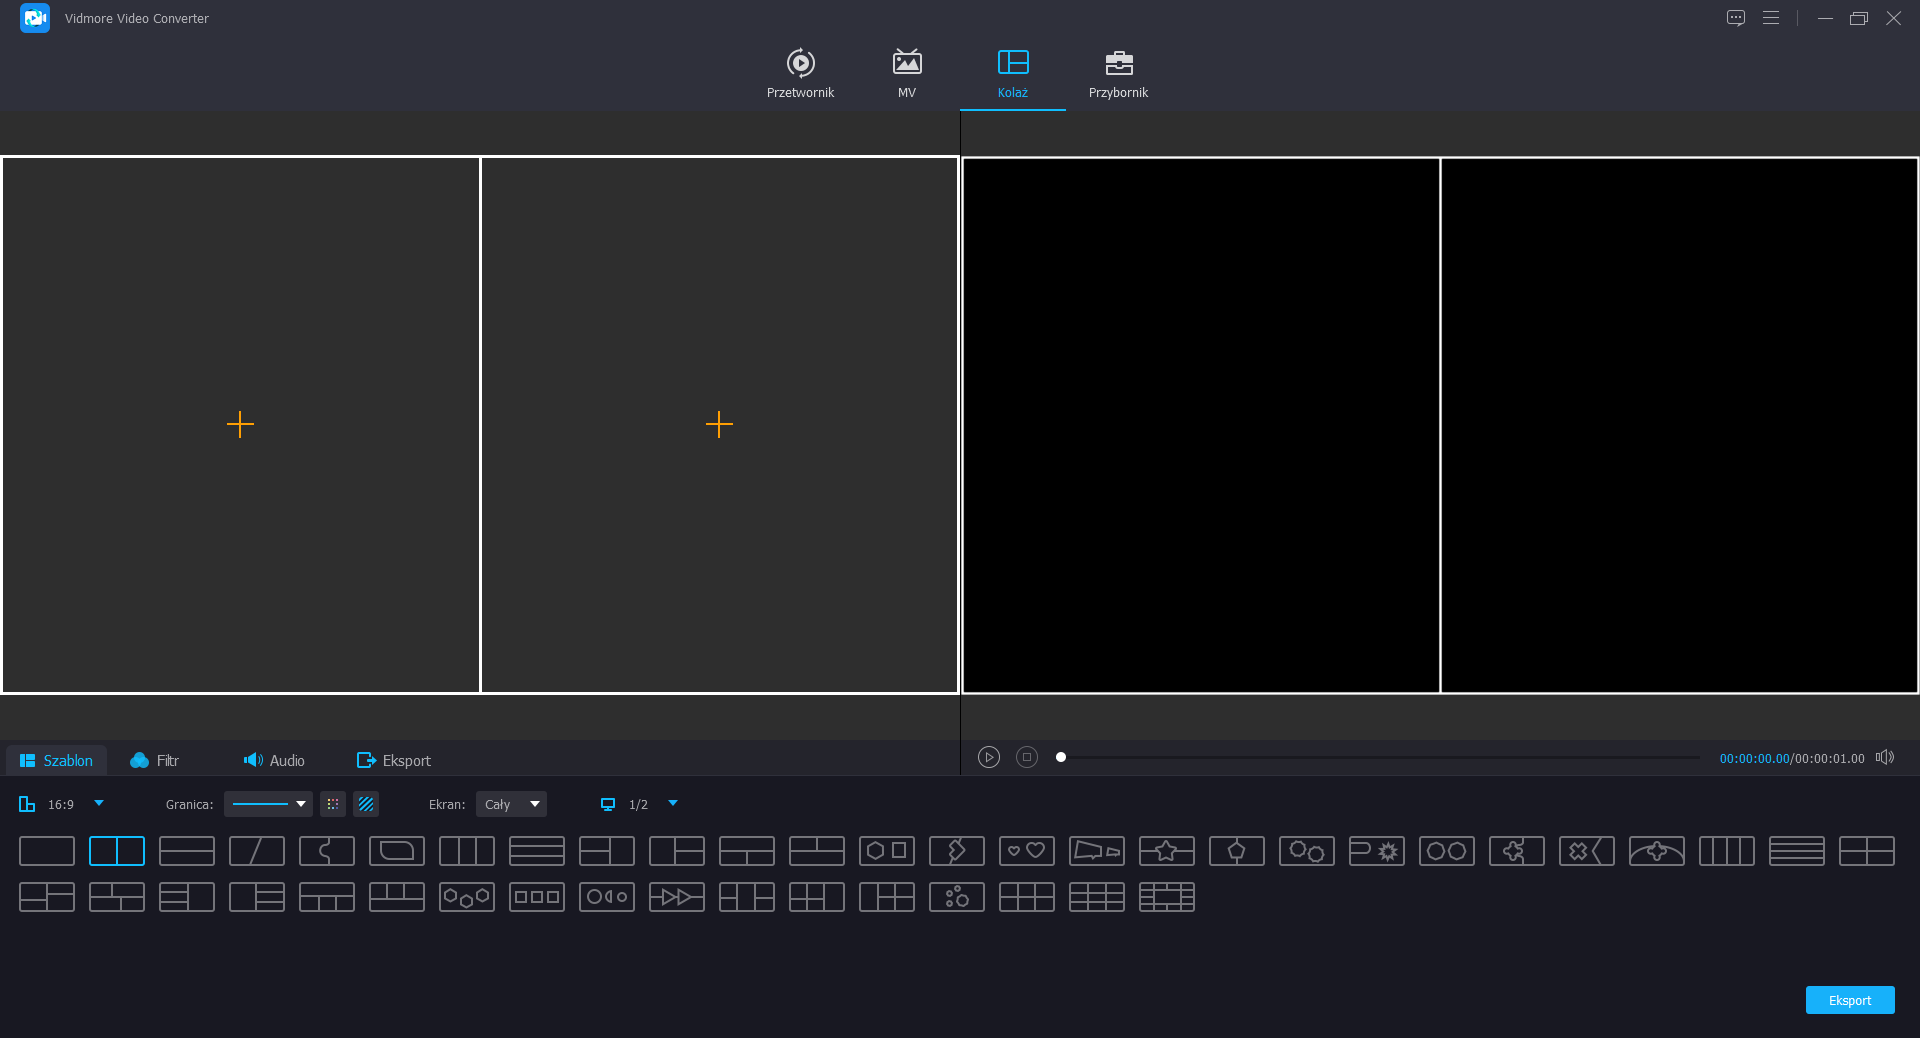1920x1038 pixels.
Task: Select the brick wall pattern template
Action: [1167, 897]
